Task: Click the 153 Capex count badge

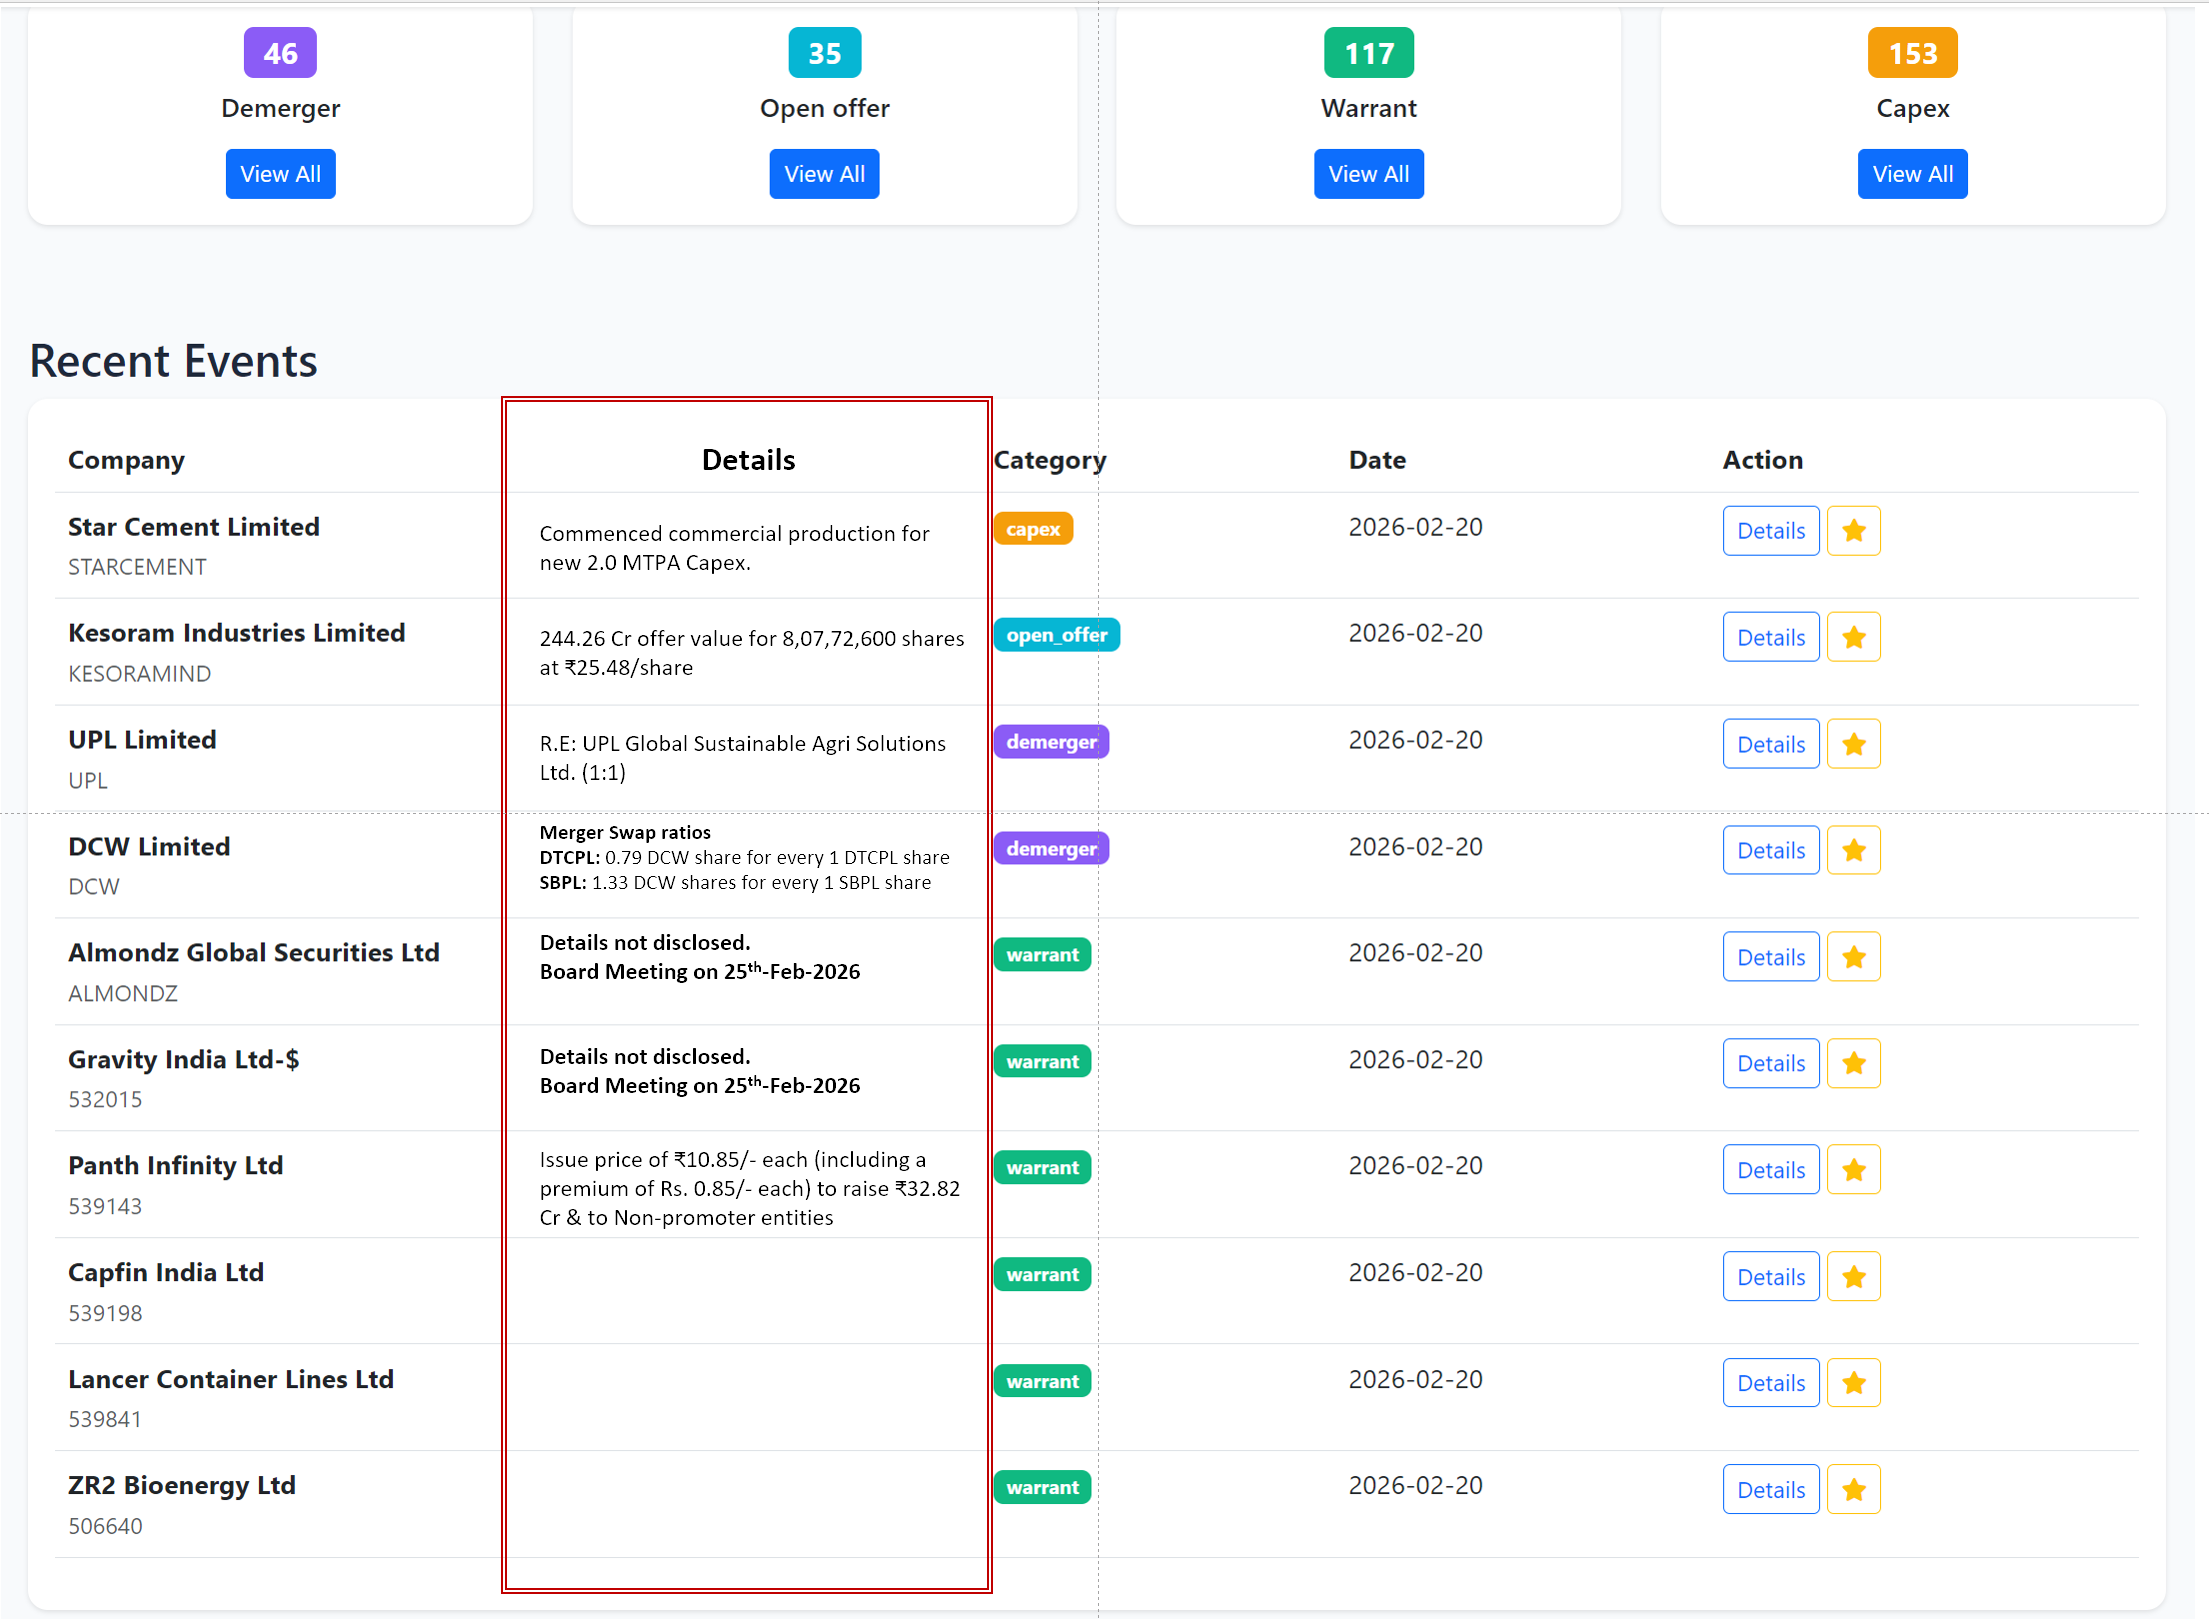Action: point(1912,53)
